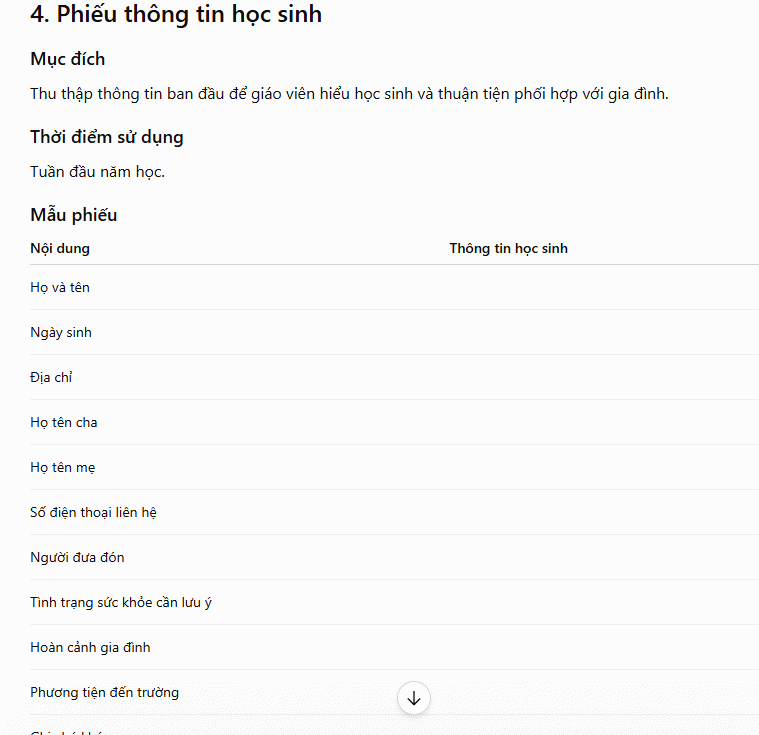
Task: Select the 'Họ tên mẹ' table row
Action: 395,468
